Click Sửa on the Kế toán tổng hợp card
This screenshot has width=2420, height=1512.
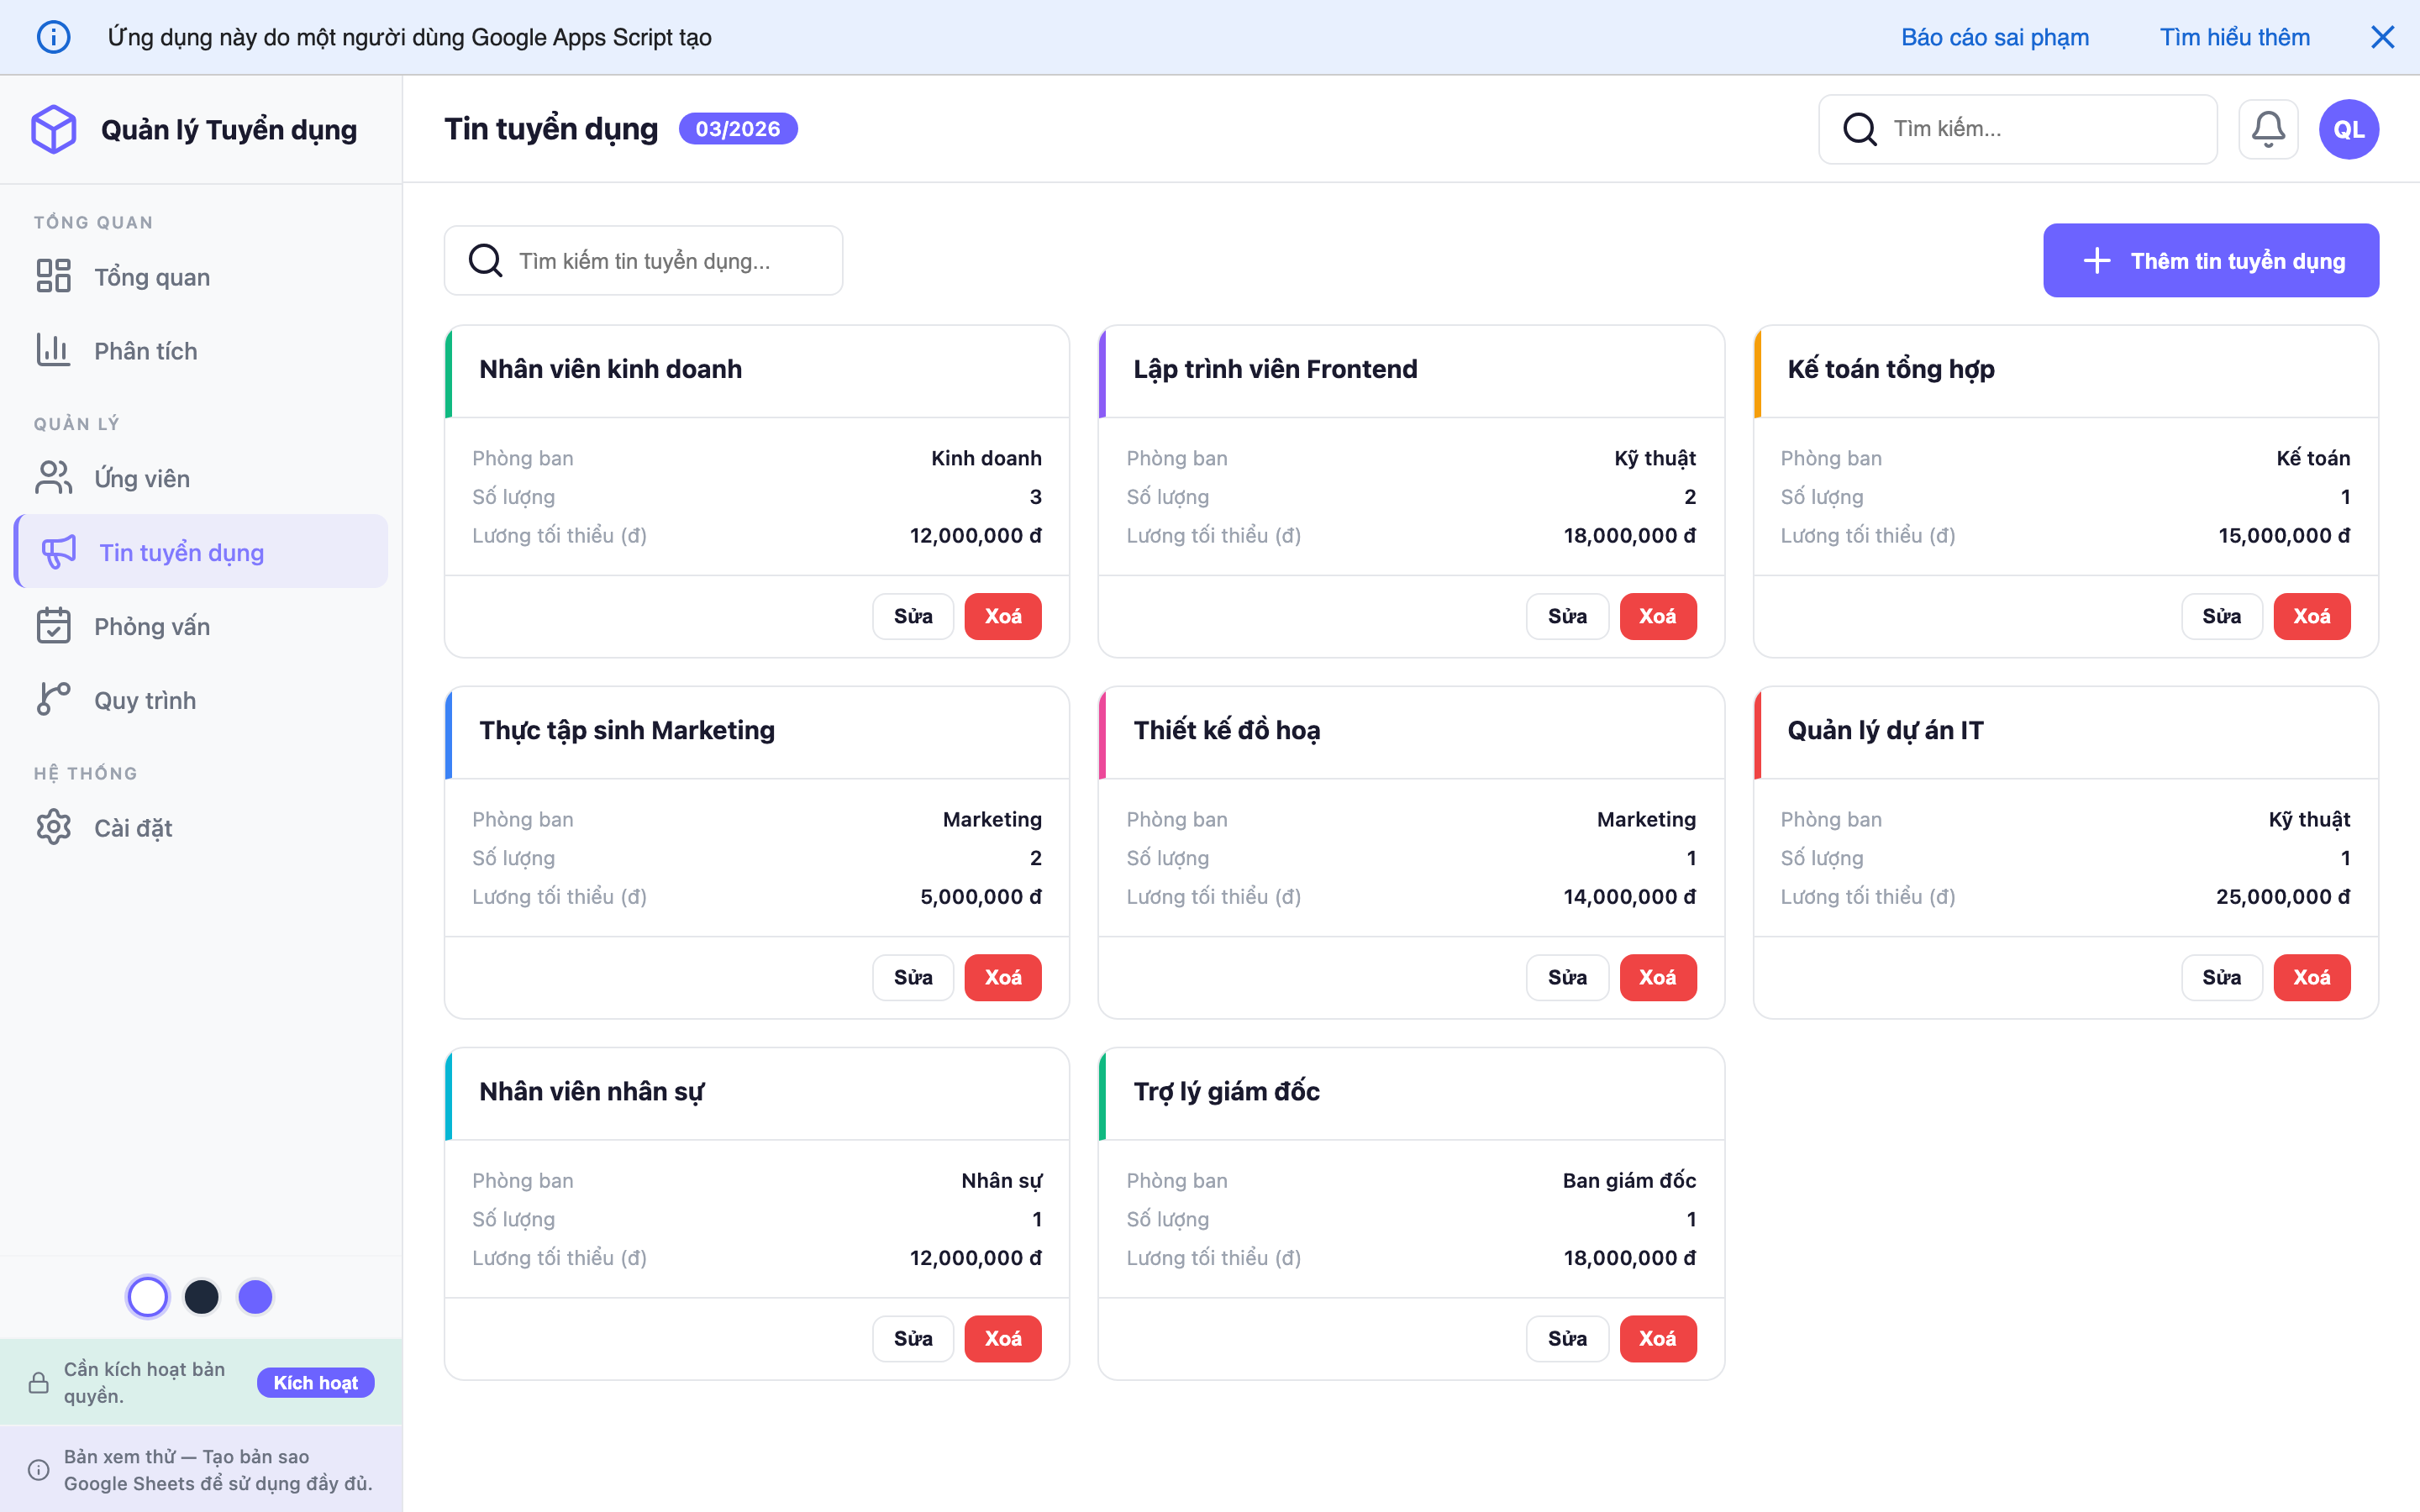[2221, 616]
